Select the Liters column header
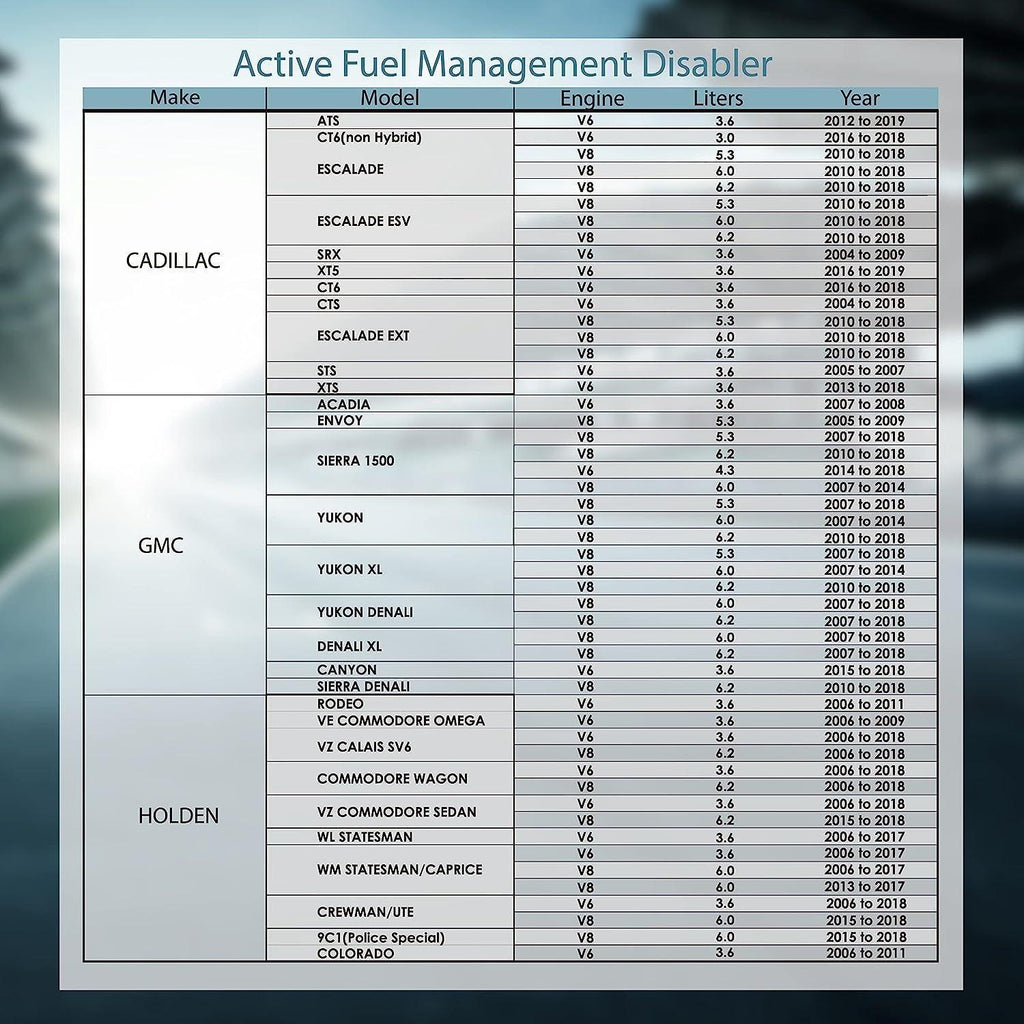This screenshot has width=1024, height=1024. 716,98
